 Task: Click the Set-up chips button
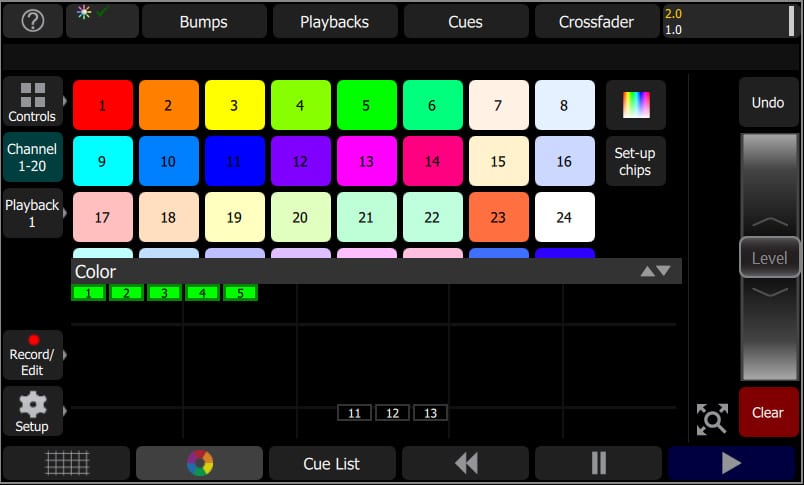pyautogui.click(x=635, y=161)
